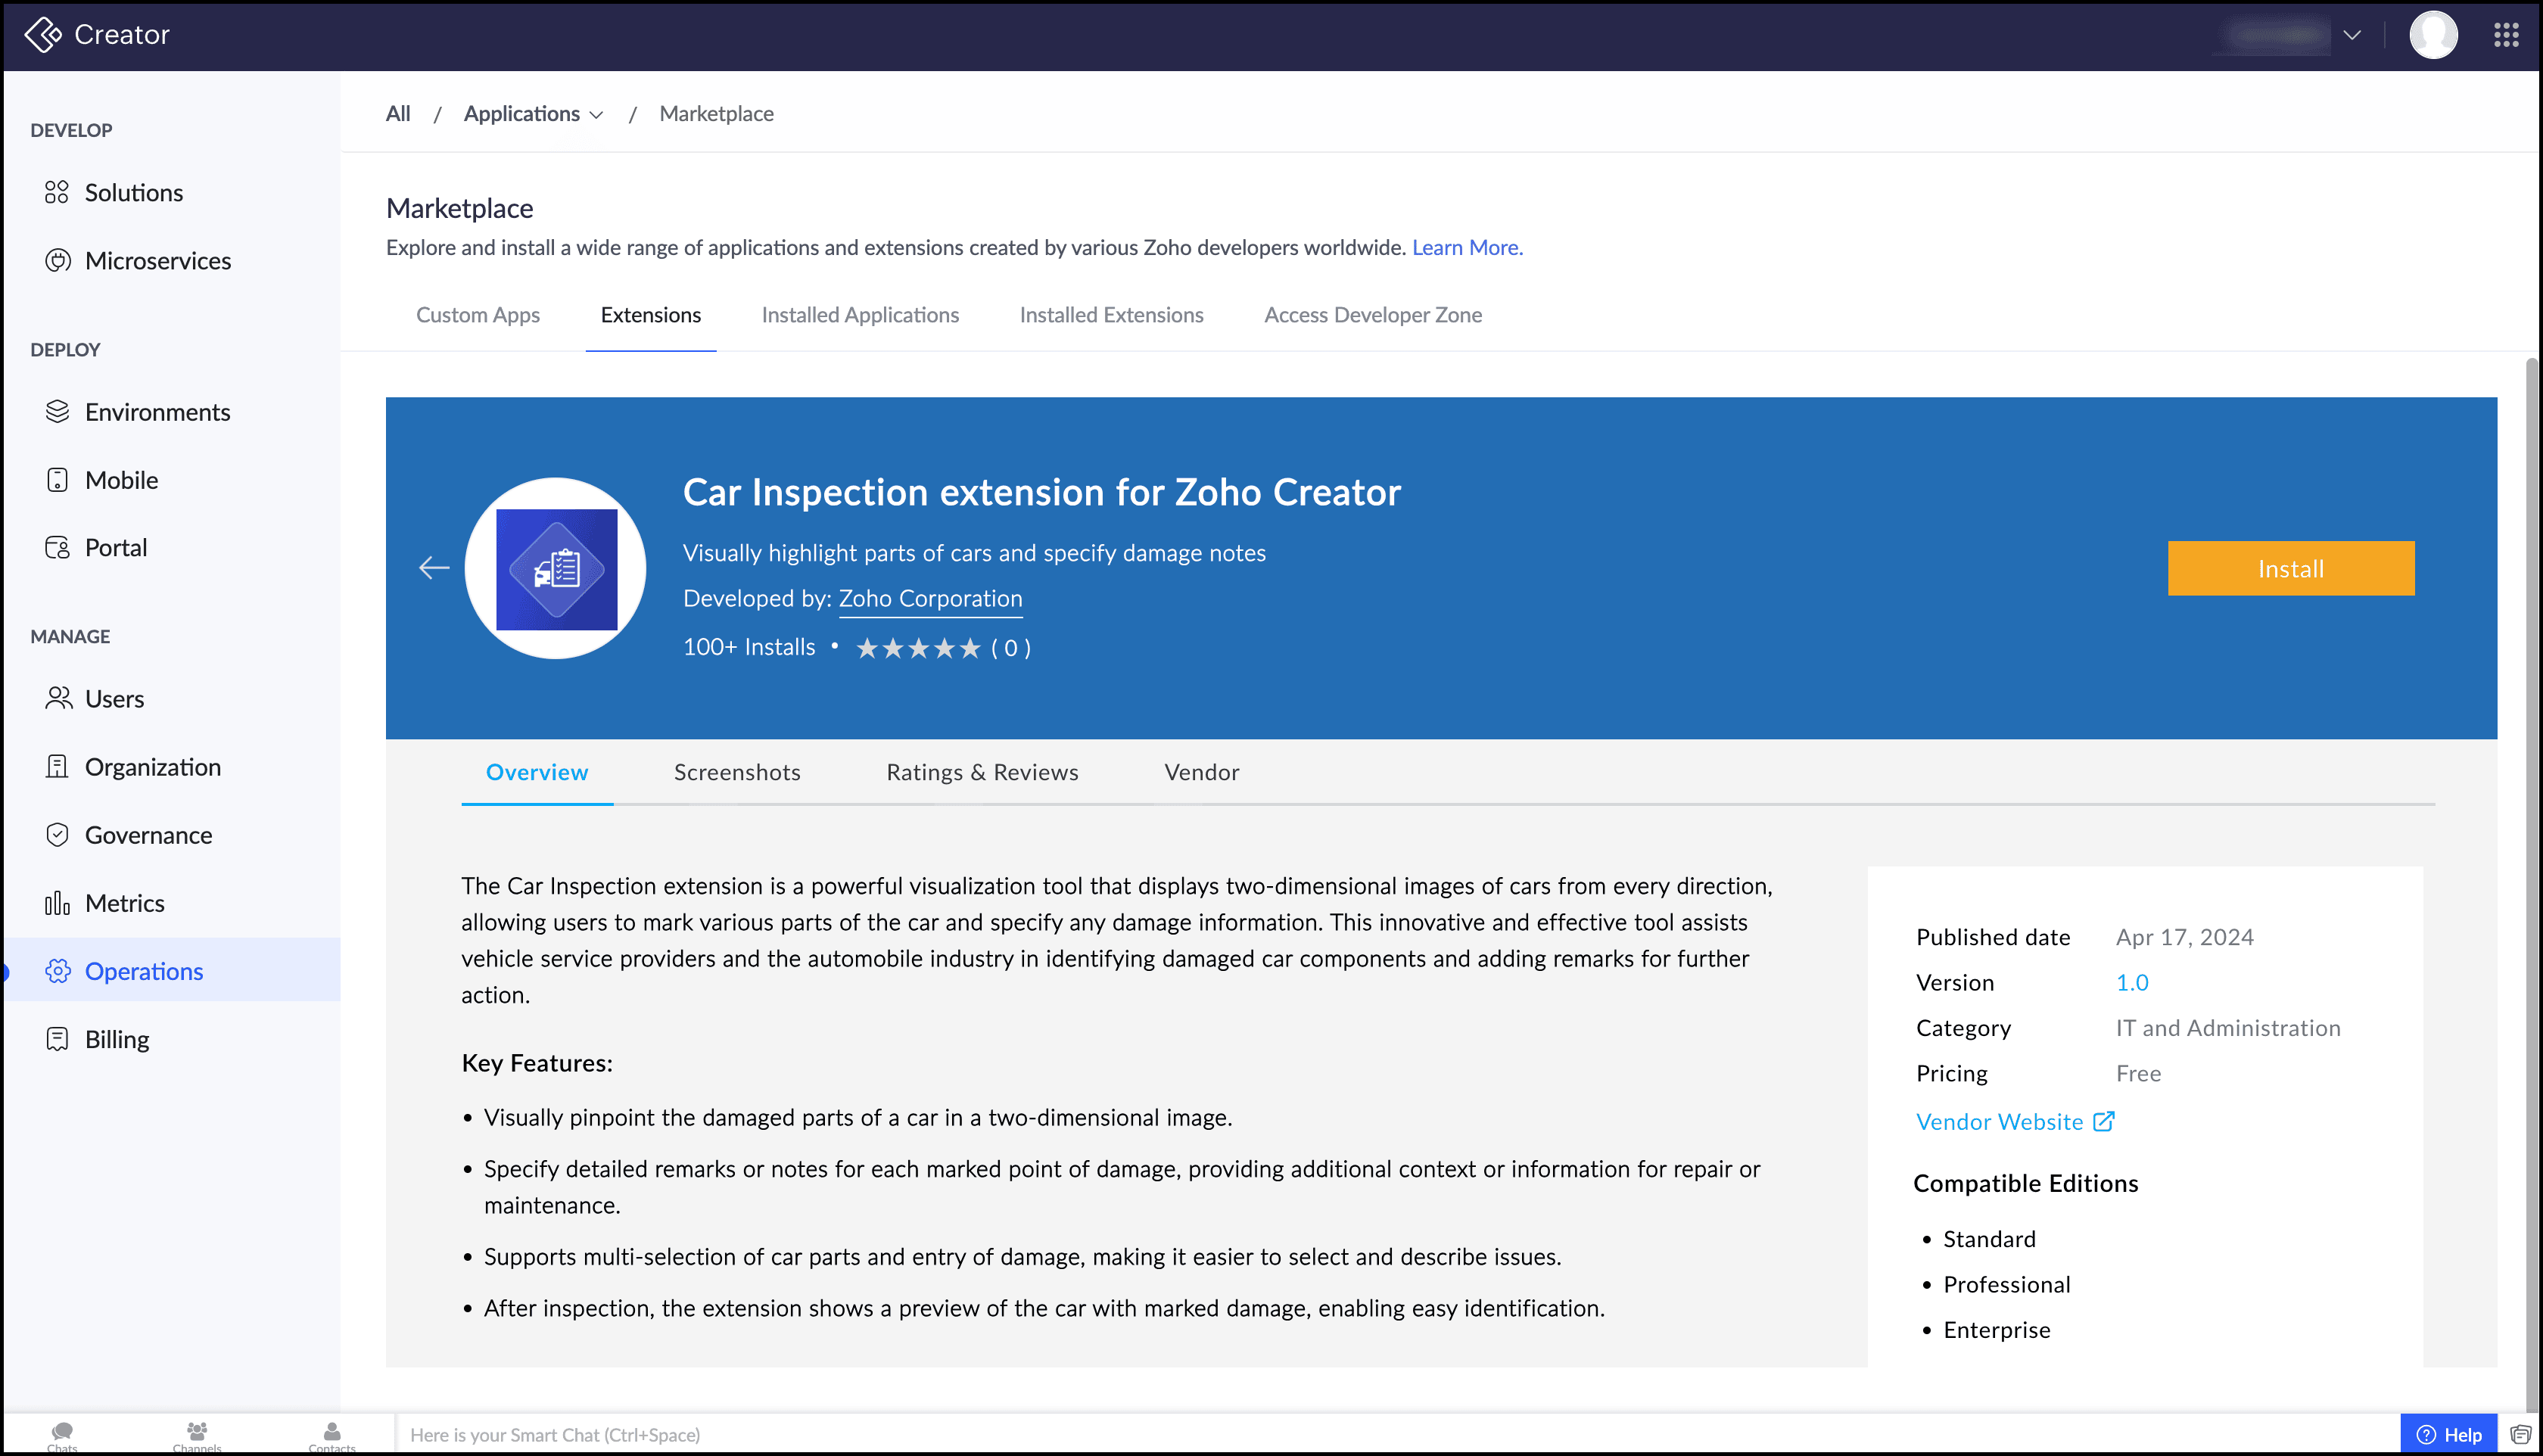
Task: Switch to the Screenshots tab
Action: (x=736, y=772)
